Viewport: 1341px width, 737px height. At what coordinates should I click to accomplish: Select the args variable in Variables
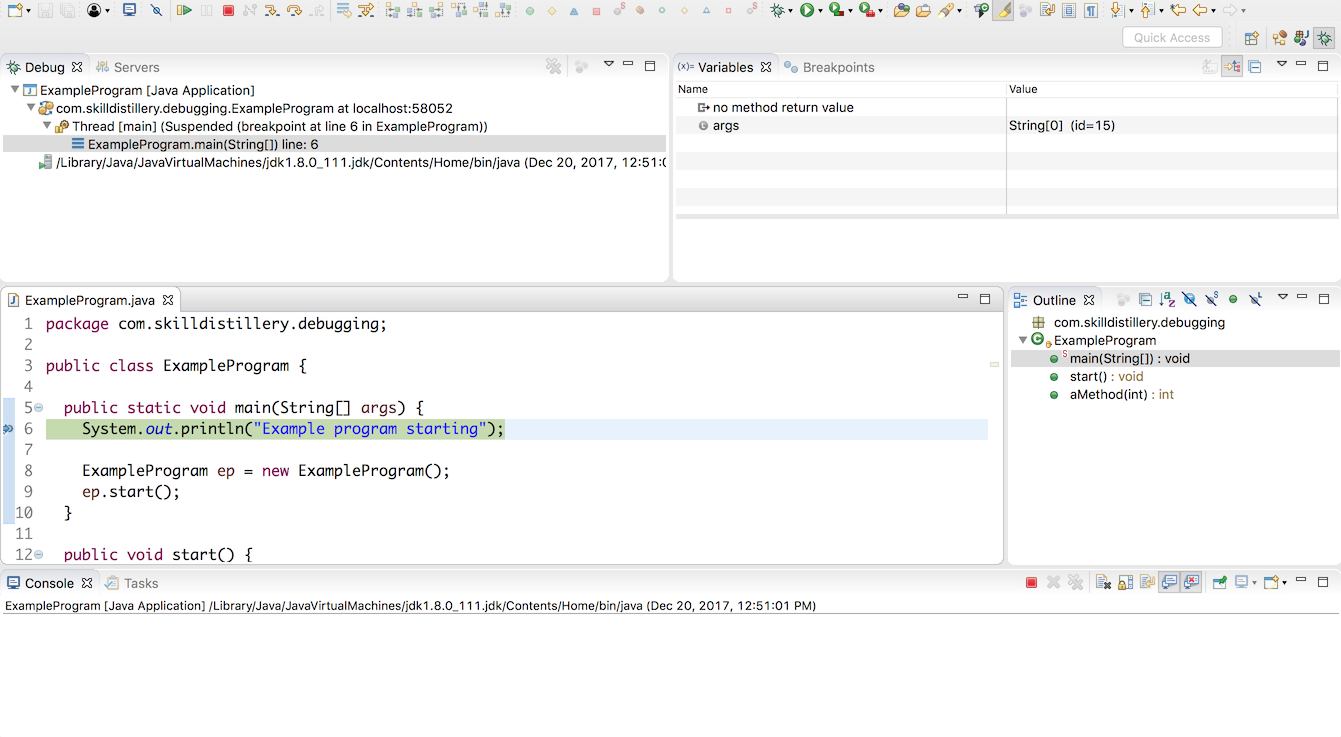point(727,125)
